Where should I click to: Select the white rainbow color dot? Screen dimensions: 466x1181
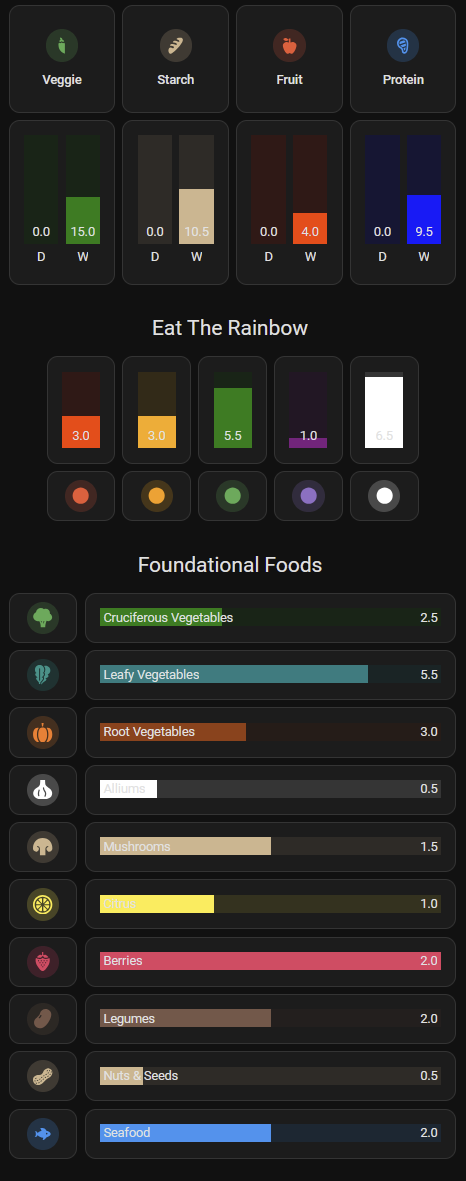pyautogui.click(x=384, y=496)
